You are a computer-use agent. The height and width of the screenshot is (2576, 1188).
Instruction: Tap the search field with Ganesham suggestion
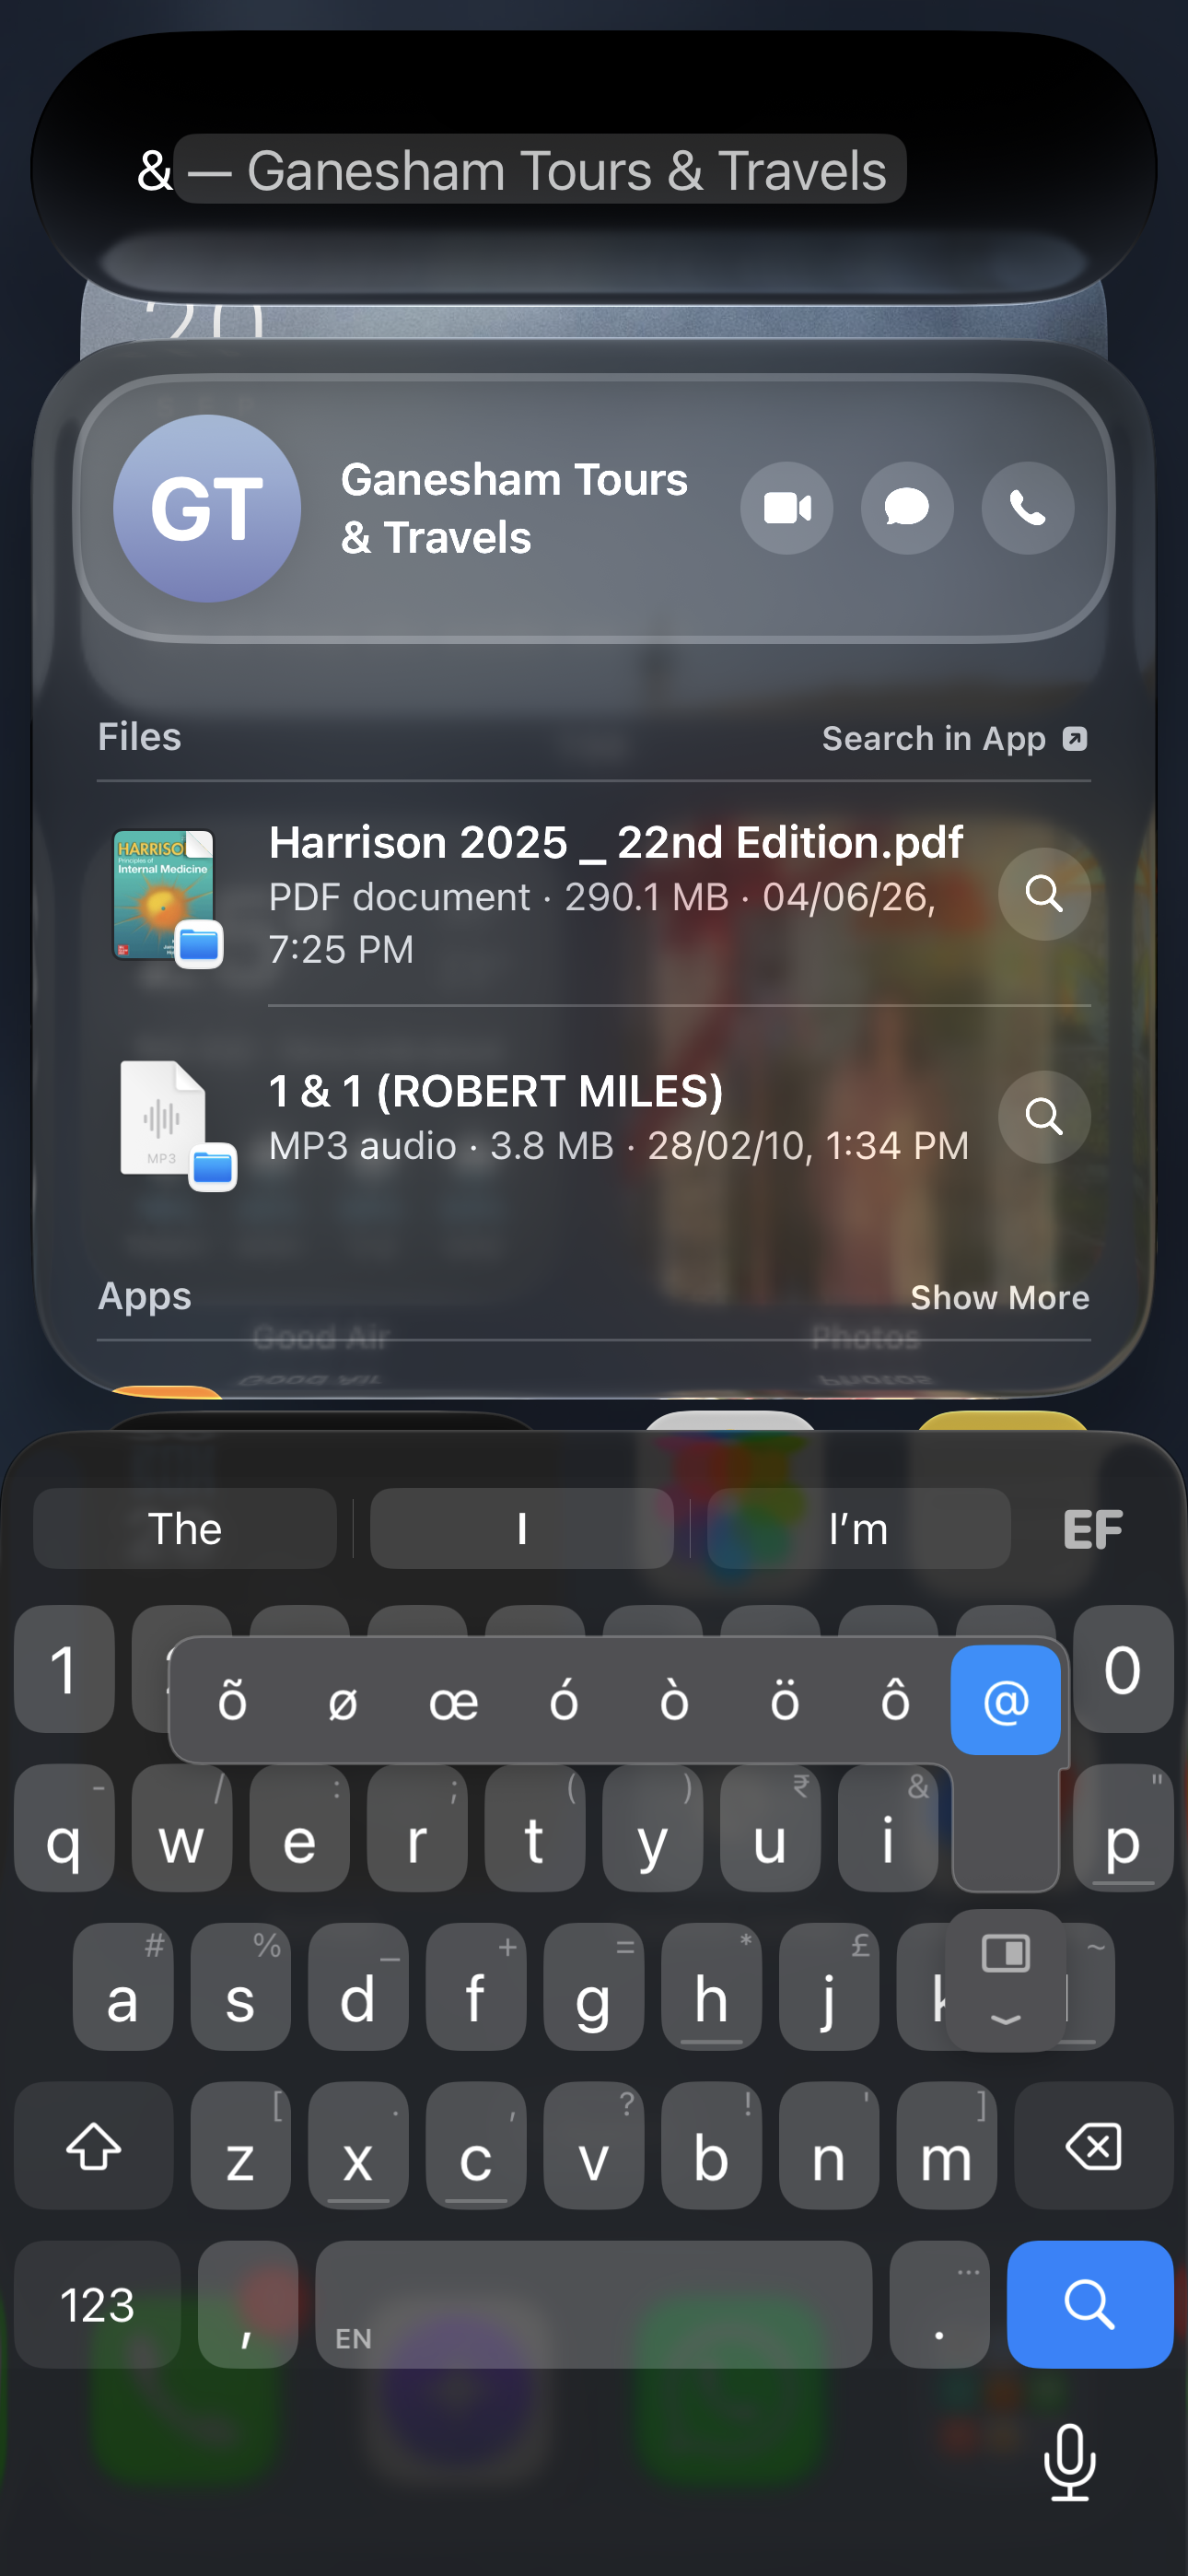click(x=594, y=170)
